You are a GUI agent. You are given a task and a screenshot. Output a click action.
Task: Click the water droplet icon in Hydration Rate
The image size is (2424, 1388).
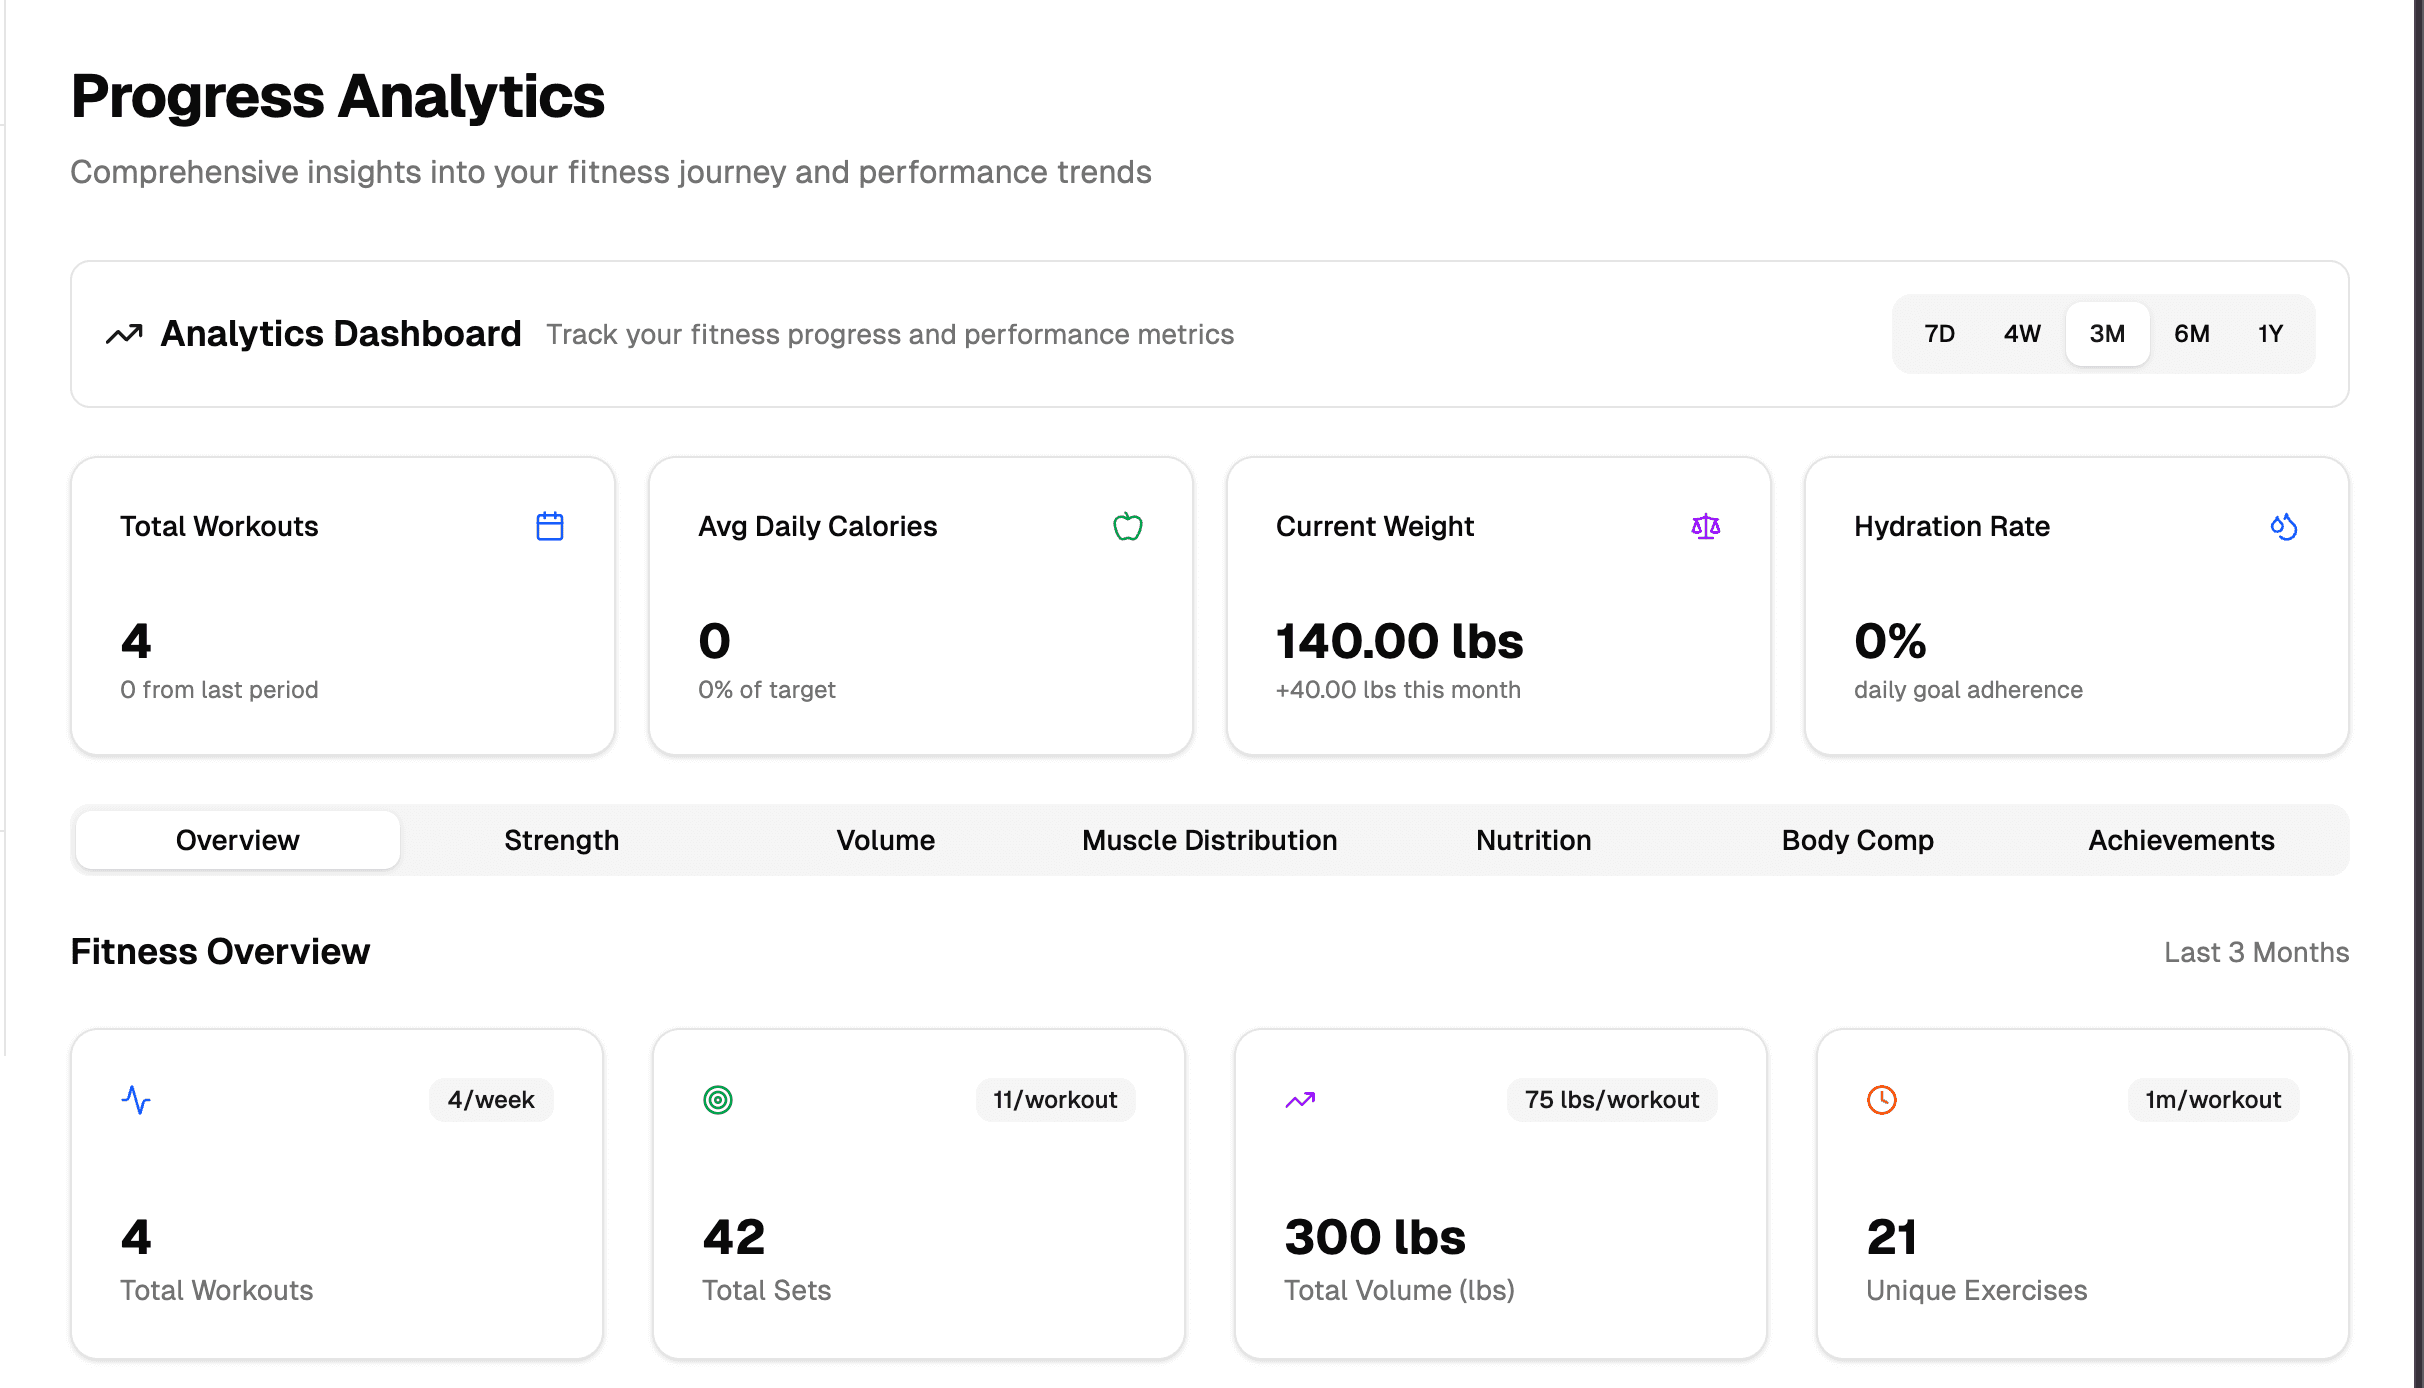[x=2284, y=526]
